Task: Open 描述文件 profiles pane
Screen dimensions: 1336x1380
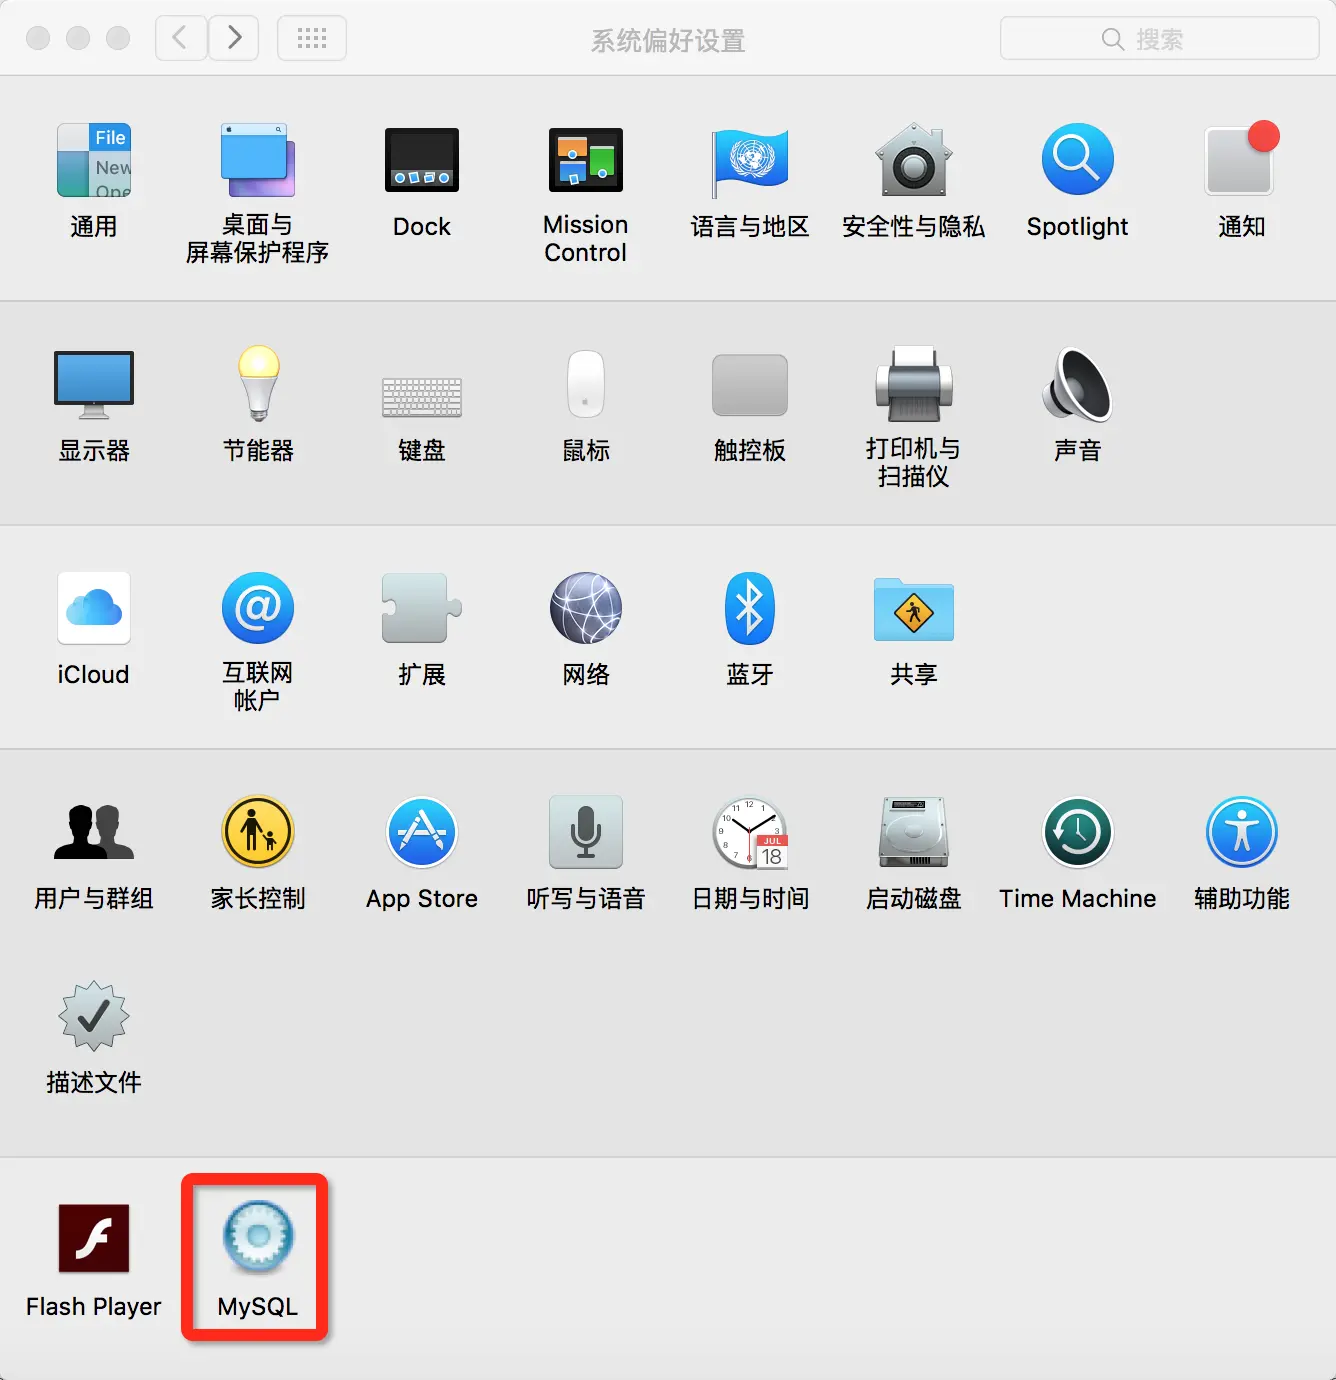Action: click(x=93, y=1018)
